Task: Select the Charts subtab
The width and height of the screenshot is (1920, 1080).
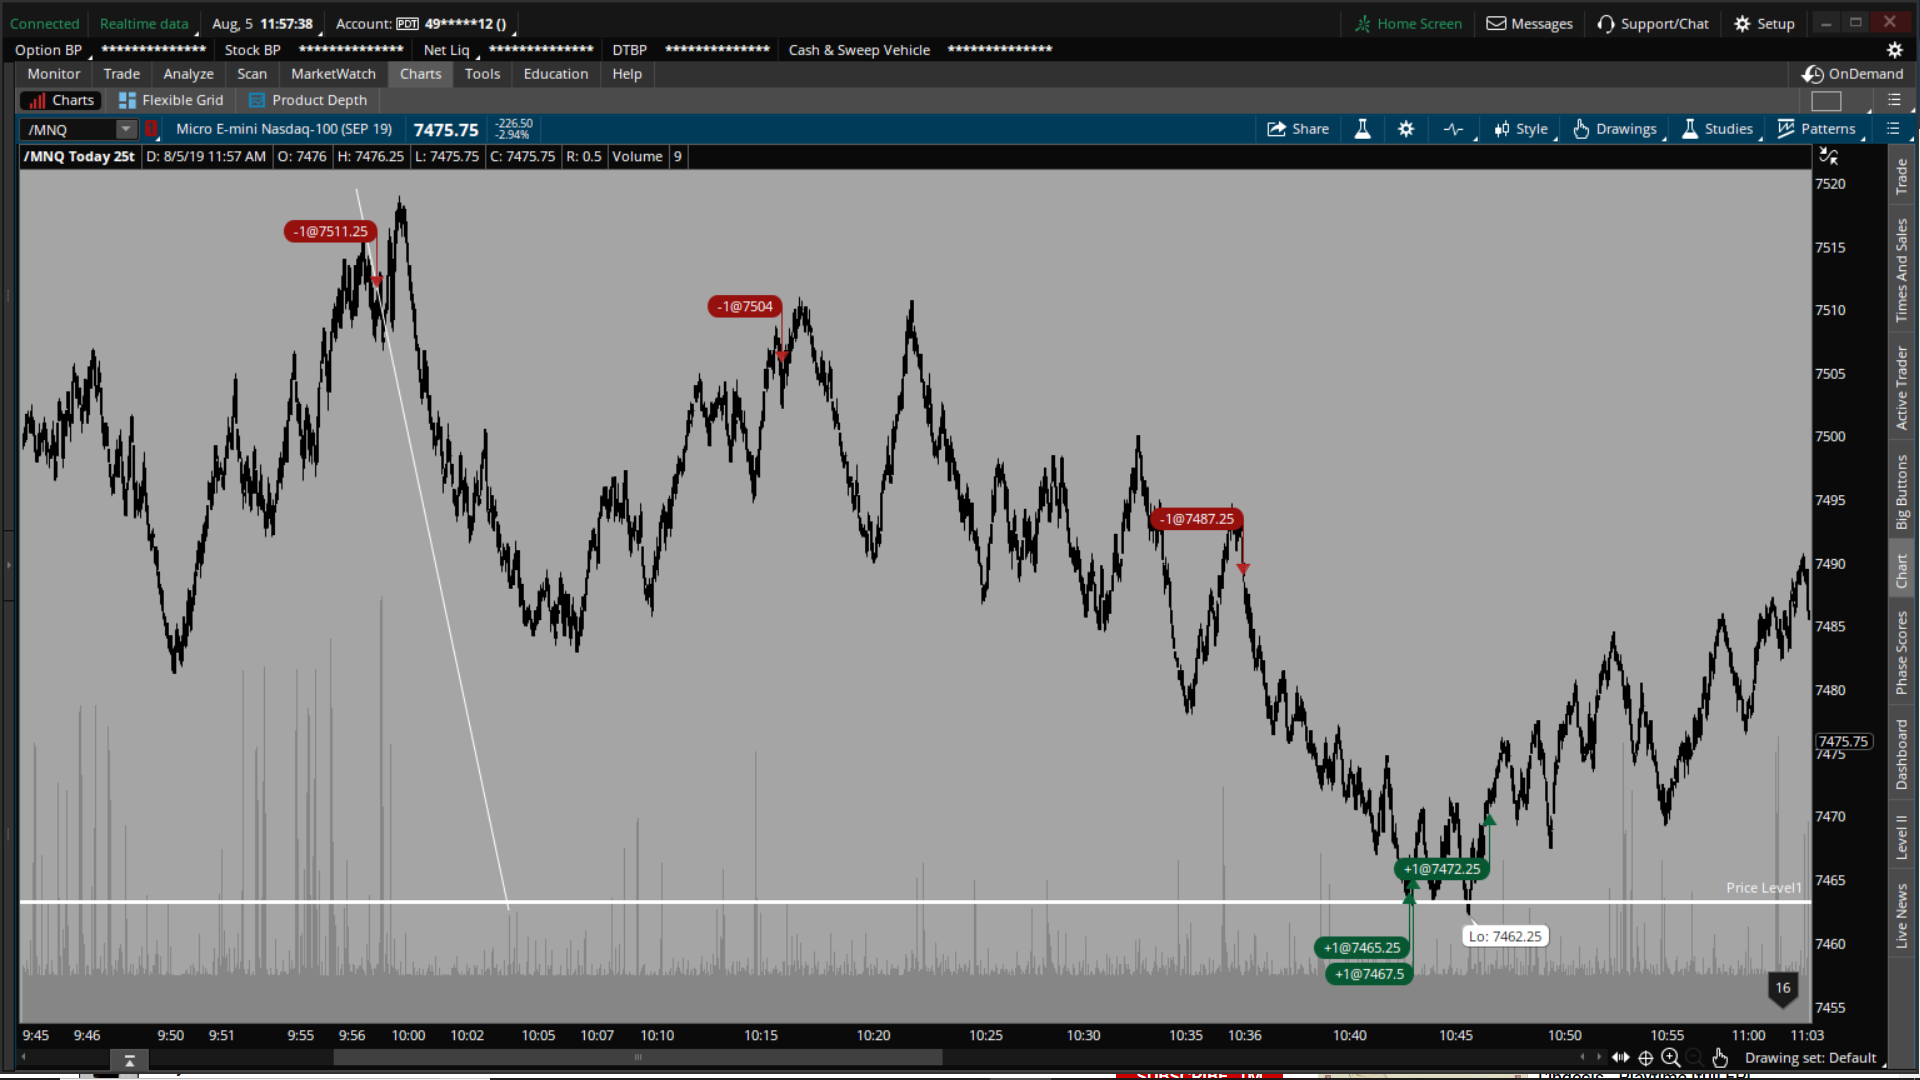Action: pos(61,100)
